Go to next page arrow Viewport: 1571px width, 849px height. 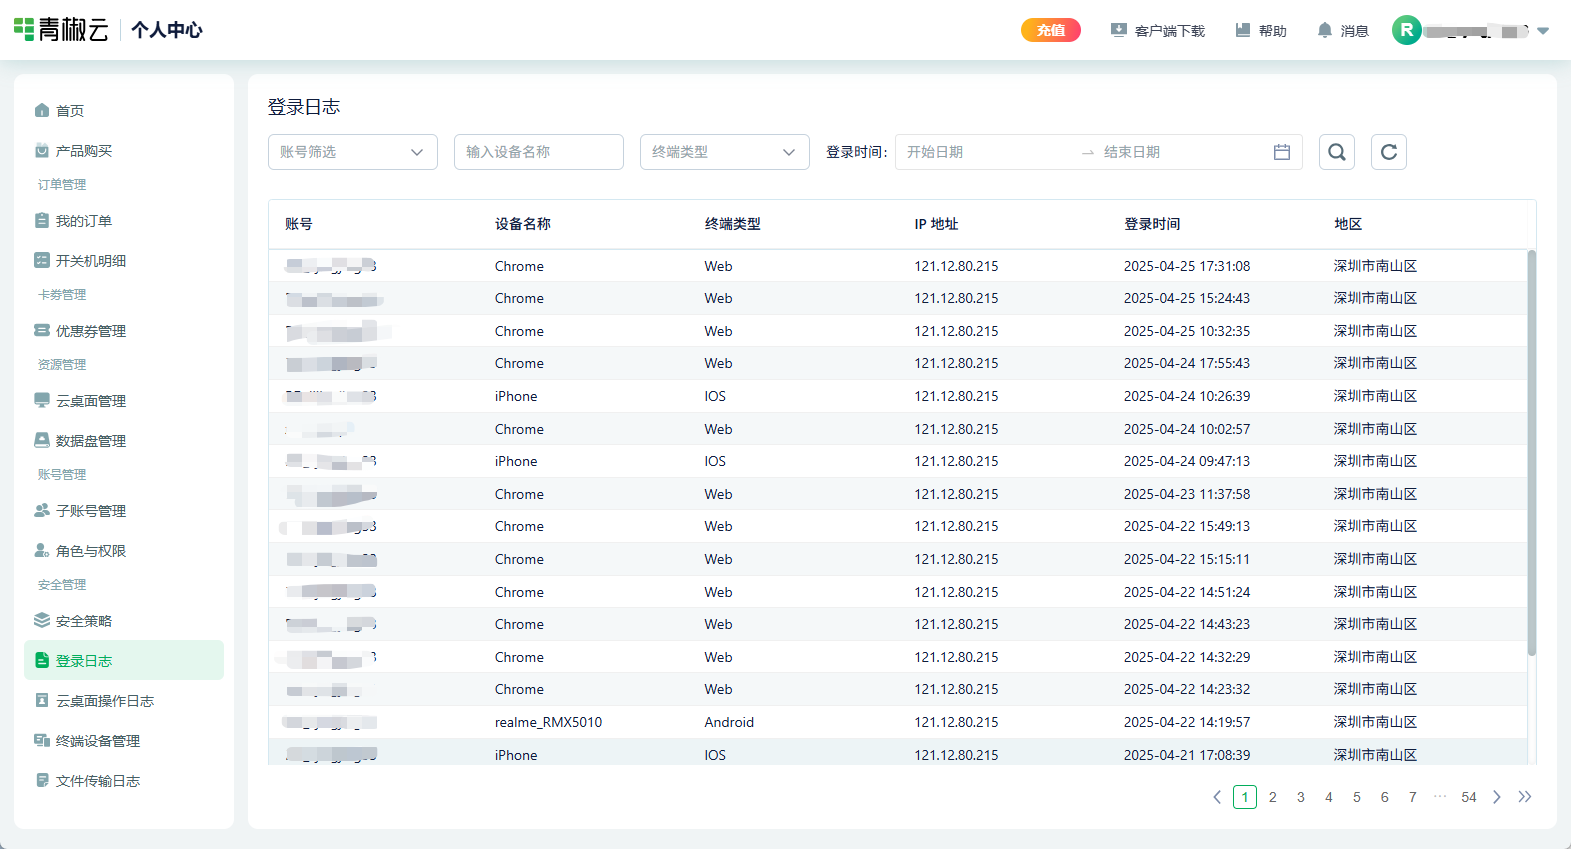tap(1497, 797)
